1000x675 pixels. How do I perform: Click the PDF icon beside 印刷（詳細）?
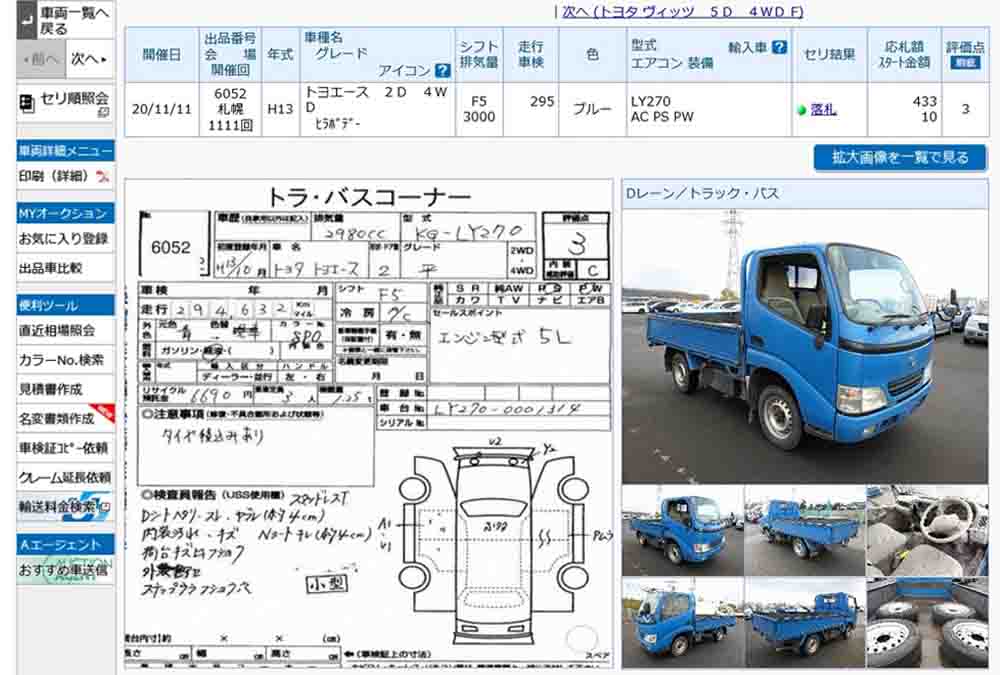click(x=102, y=176)
